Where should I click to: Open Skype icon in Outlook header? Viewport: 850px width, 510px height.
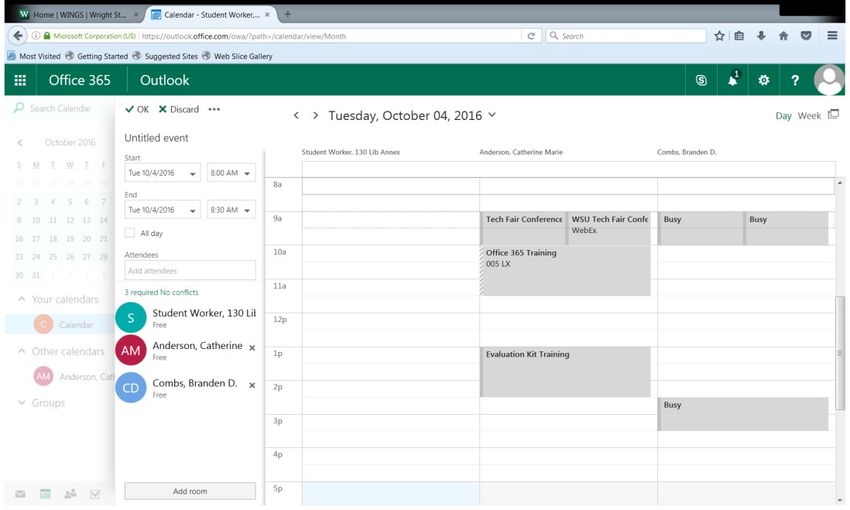tap(701, 80)
